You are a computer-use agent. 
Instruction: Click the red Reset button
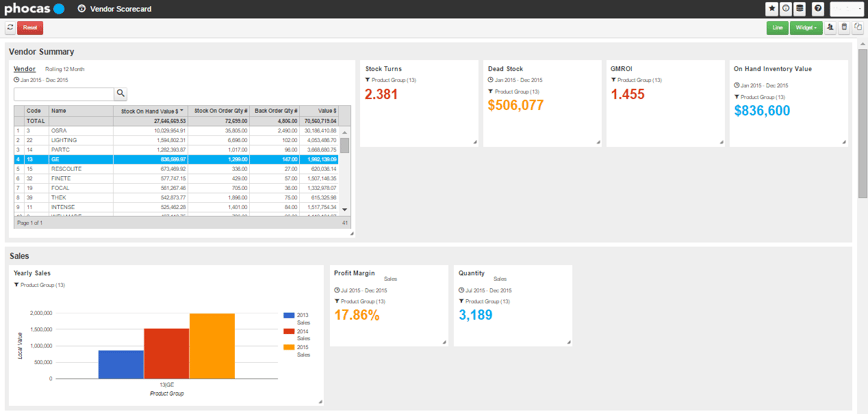pyautogui.click(x=30, y=28)
